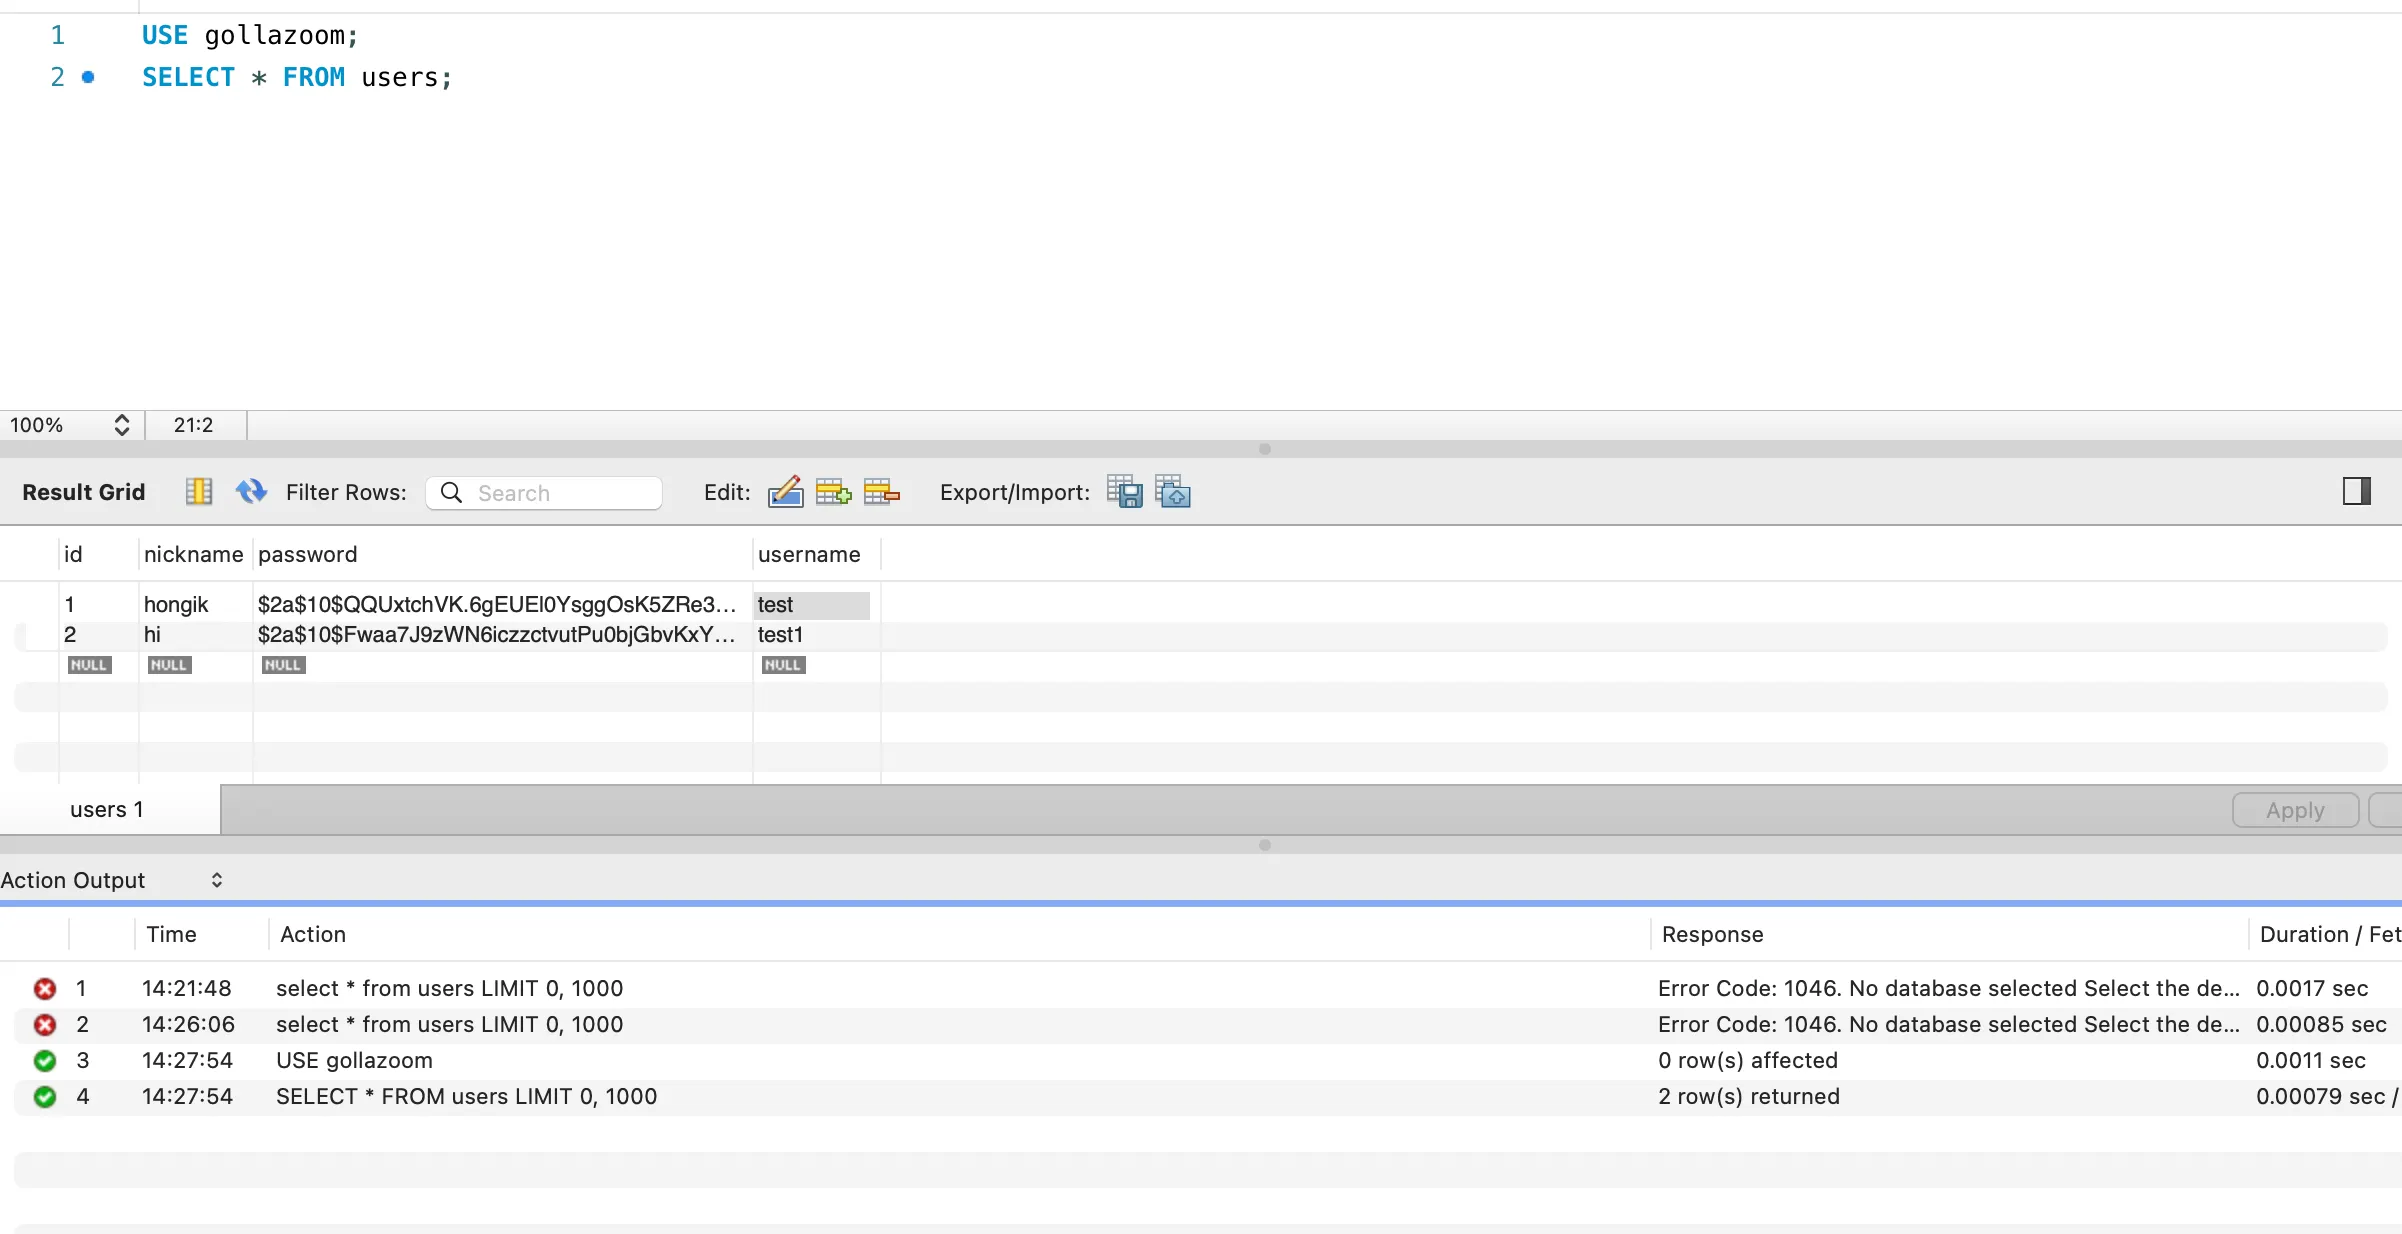Open the Action Output dropdown
This screenshot has width=2402, height=1234.
216,880
